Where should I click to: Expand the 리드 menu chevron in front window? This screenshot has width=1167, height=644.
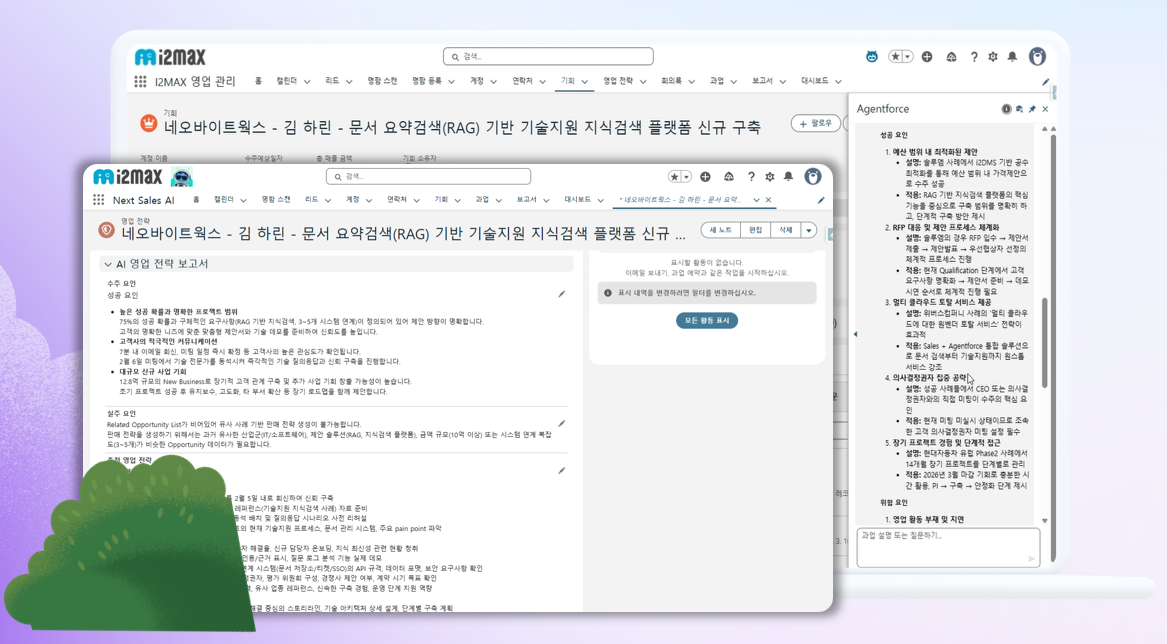tap(327, 200)
